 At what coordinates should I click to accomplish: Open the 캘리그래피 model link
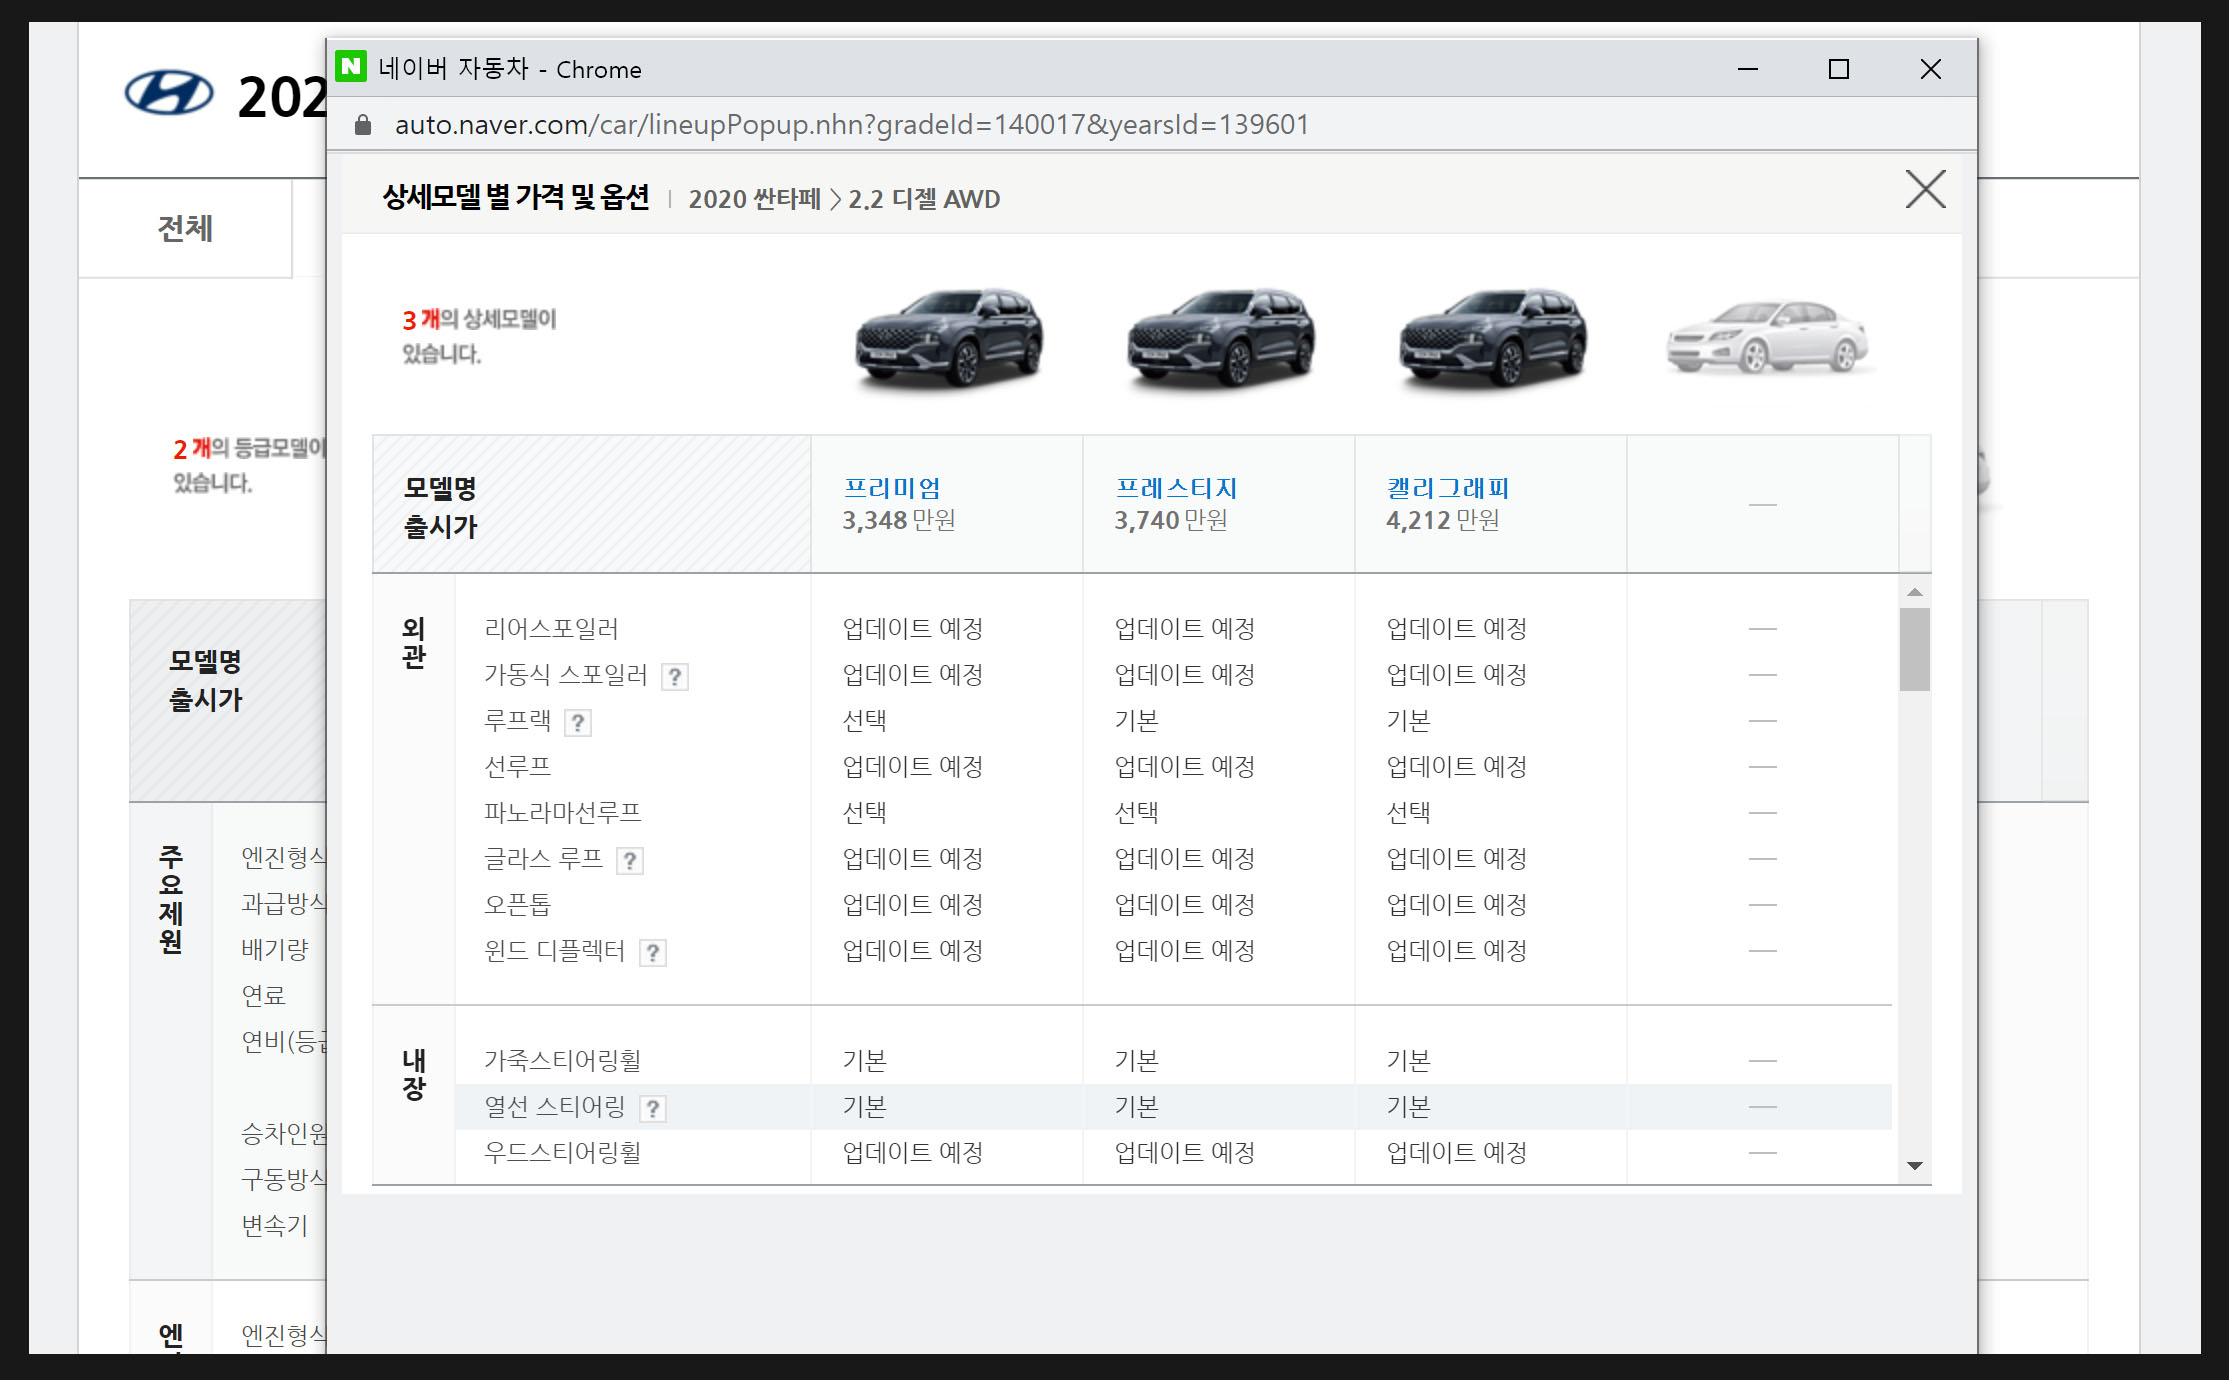(1447, 488)
